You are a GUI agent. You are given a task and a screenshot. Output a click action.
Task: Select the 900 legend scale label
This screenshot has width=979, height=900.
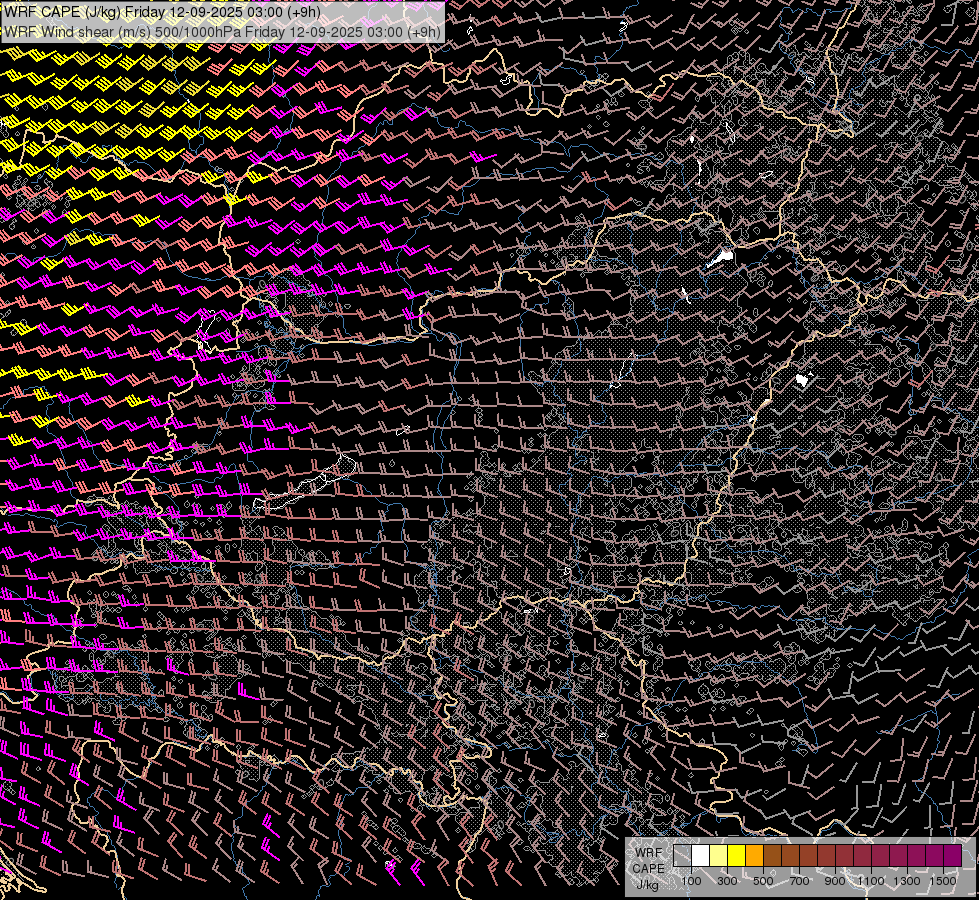point(835,881)
